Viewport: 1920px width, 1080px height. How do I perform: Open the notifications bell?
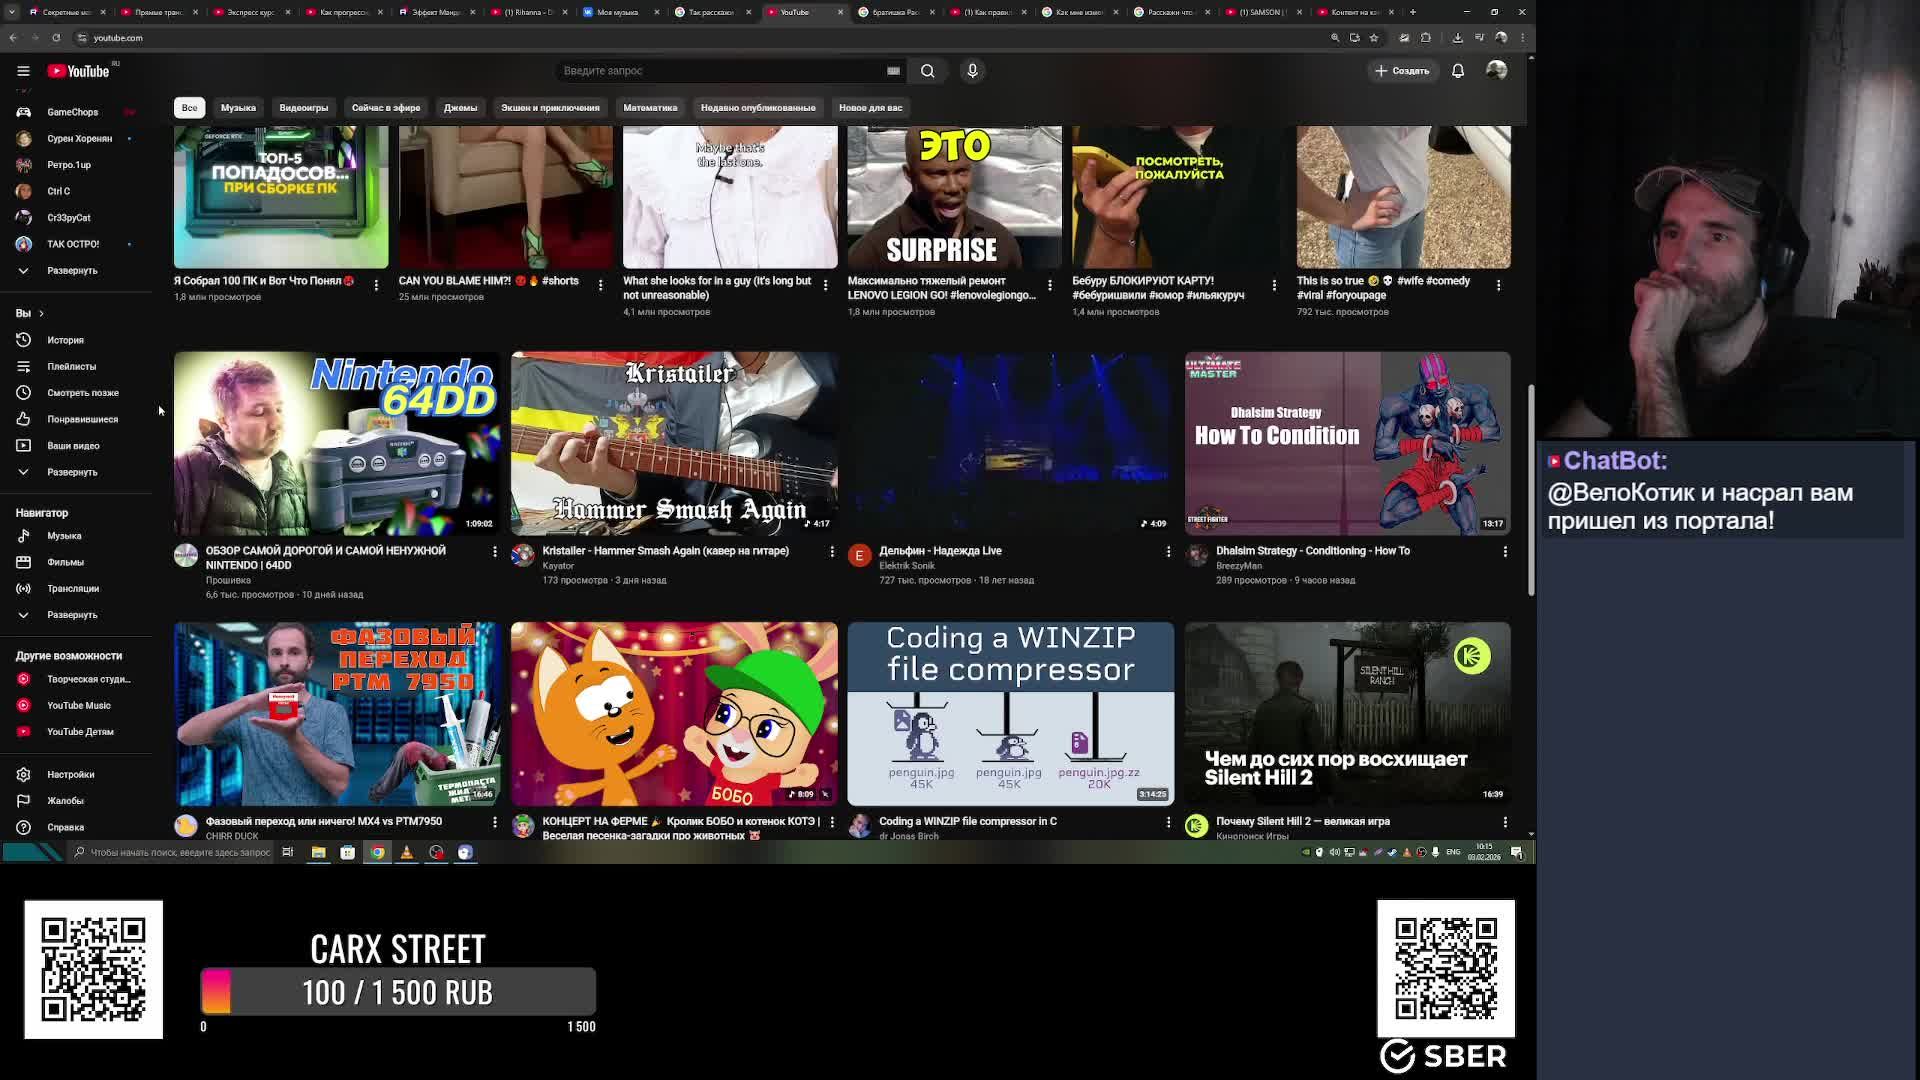(1458, 71)
